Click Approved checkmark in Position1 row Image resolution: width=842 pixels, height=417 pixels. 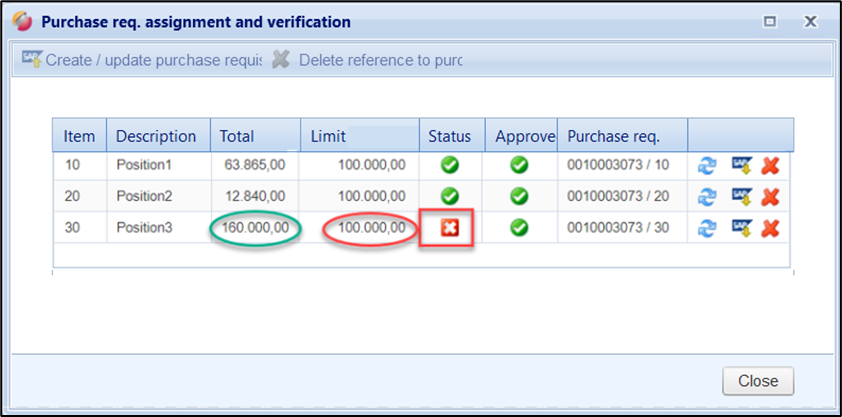point(519,165)
